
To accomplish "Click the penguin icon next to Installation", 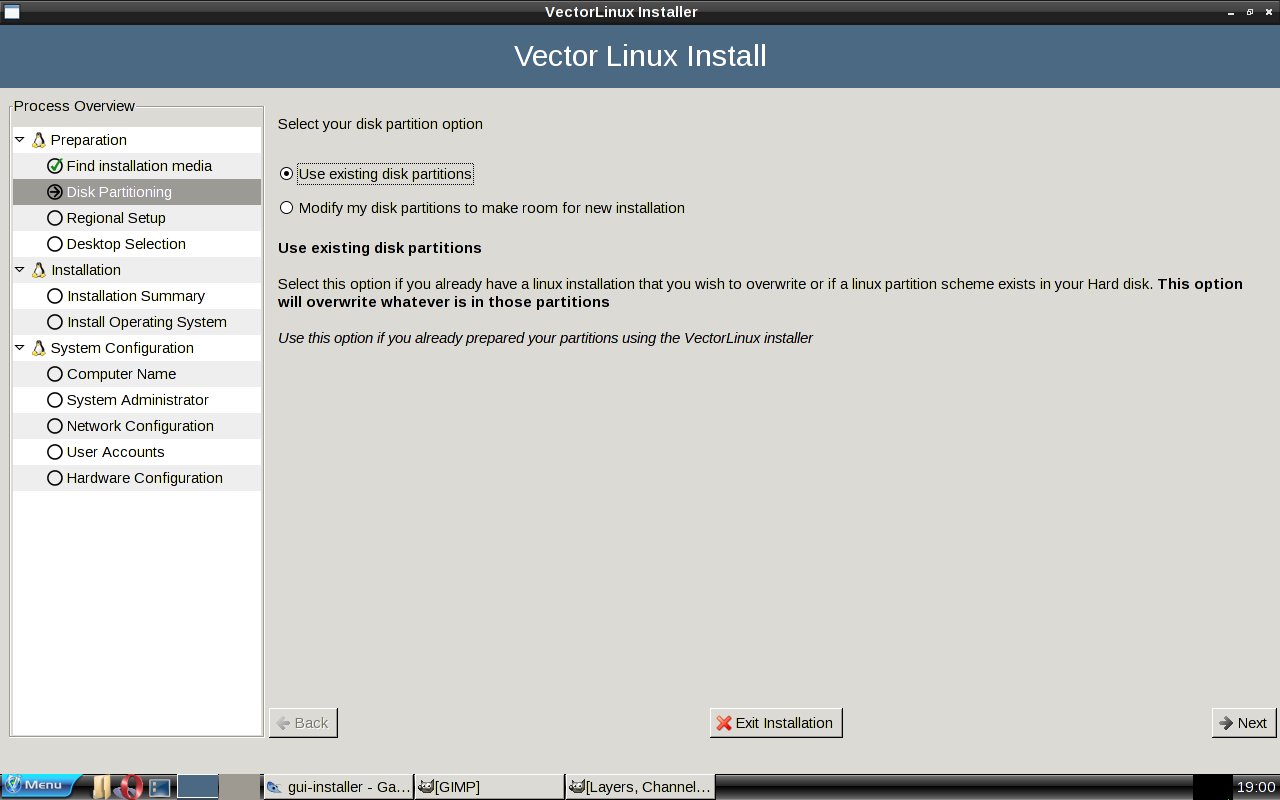I will pyautogui.click(x=39, y=270).
